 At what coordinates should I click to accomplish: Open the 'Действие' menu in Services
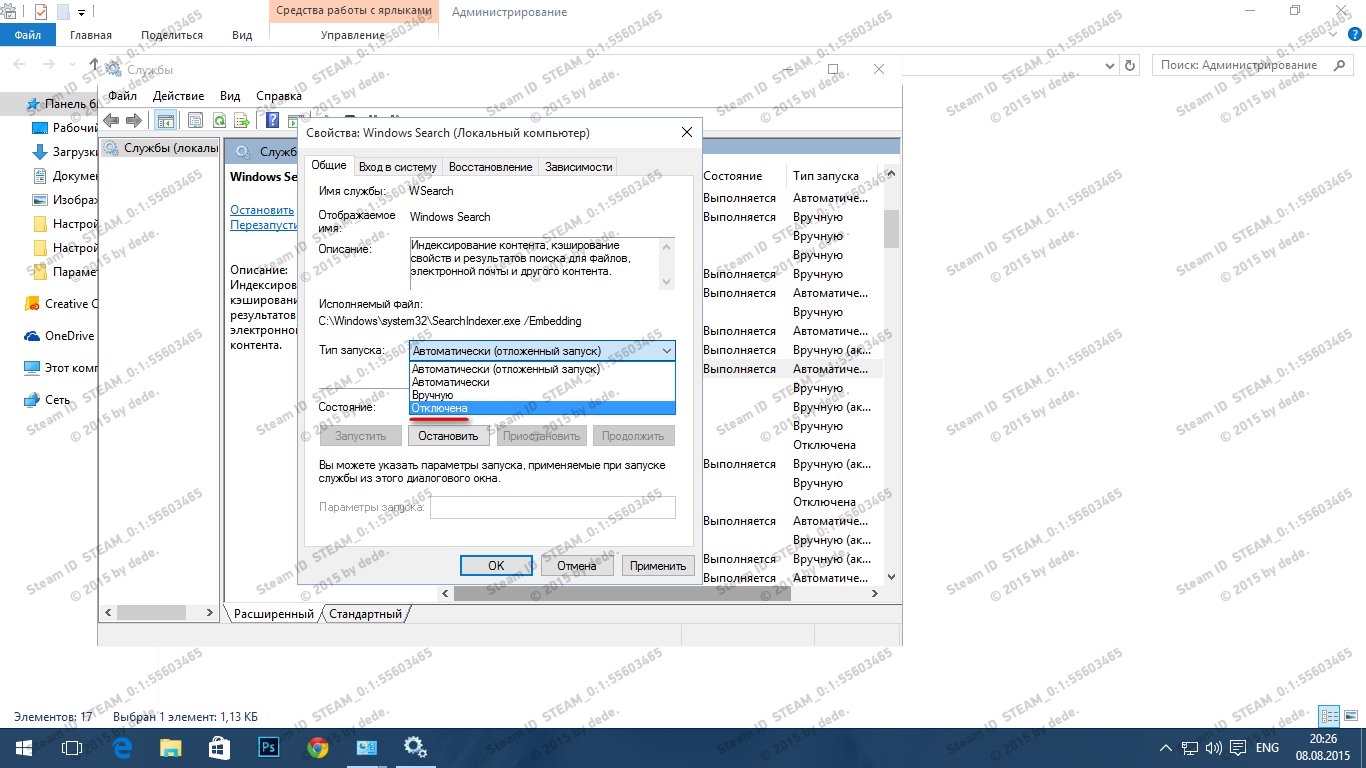pyautogui.click(x=178, y=96)
